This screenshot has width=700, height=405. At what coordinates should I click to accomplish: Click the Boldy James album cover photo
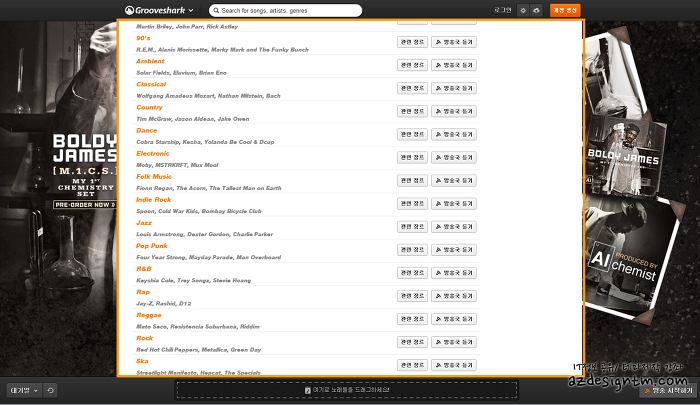[x=624, y=154]
